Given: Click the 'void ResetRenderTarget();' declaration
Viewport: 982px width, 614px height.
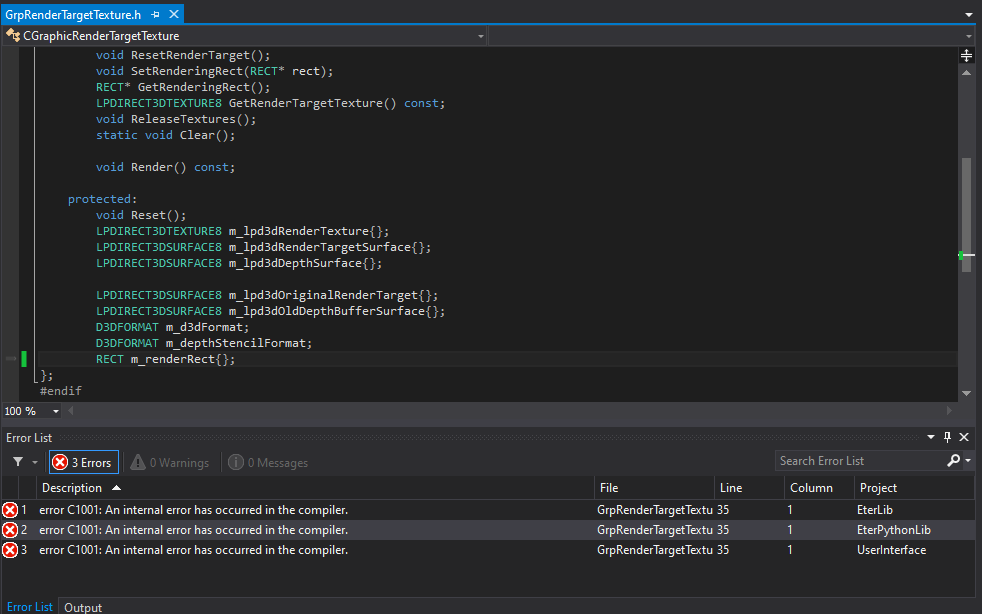Looking at the screenshot, I should 183,55.
